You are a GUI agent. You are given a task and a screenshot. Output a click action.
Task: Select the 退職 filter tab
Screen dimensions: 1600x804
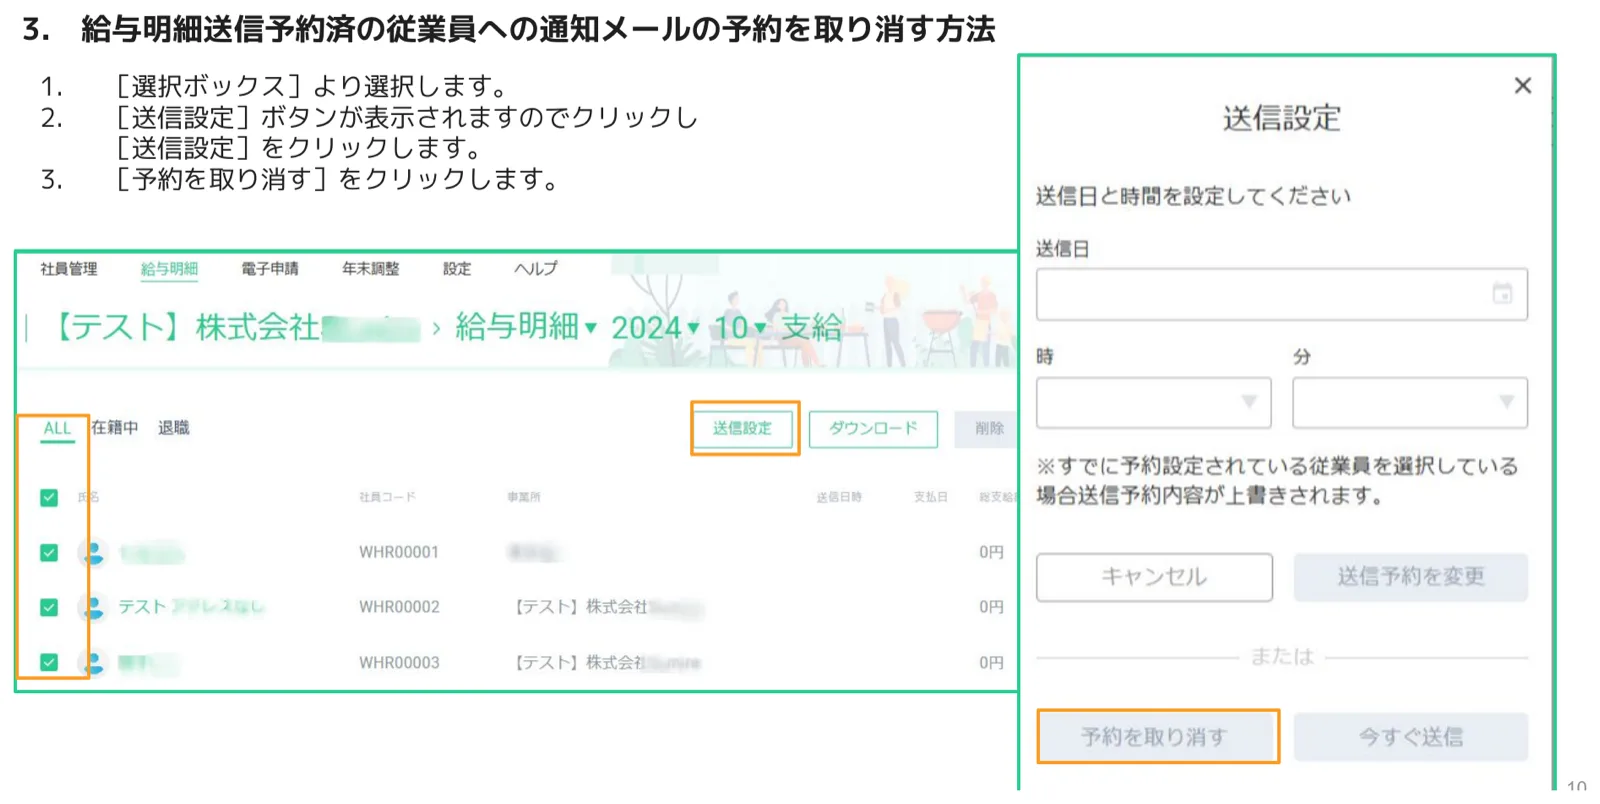point(173,428)
